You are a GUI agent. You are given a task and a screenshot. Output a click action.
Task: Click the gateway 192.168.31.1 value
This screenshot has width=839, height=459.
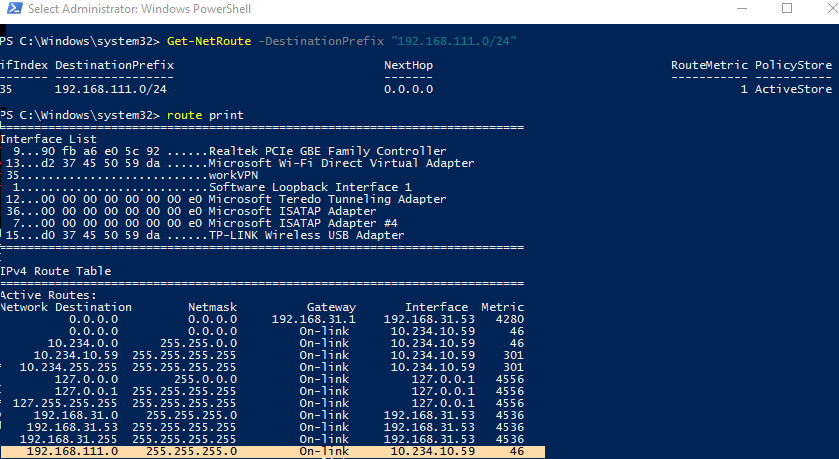click(314, 319)
